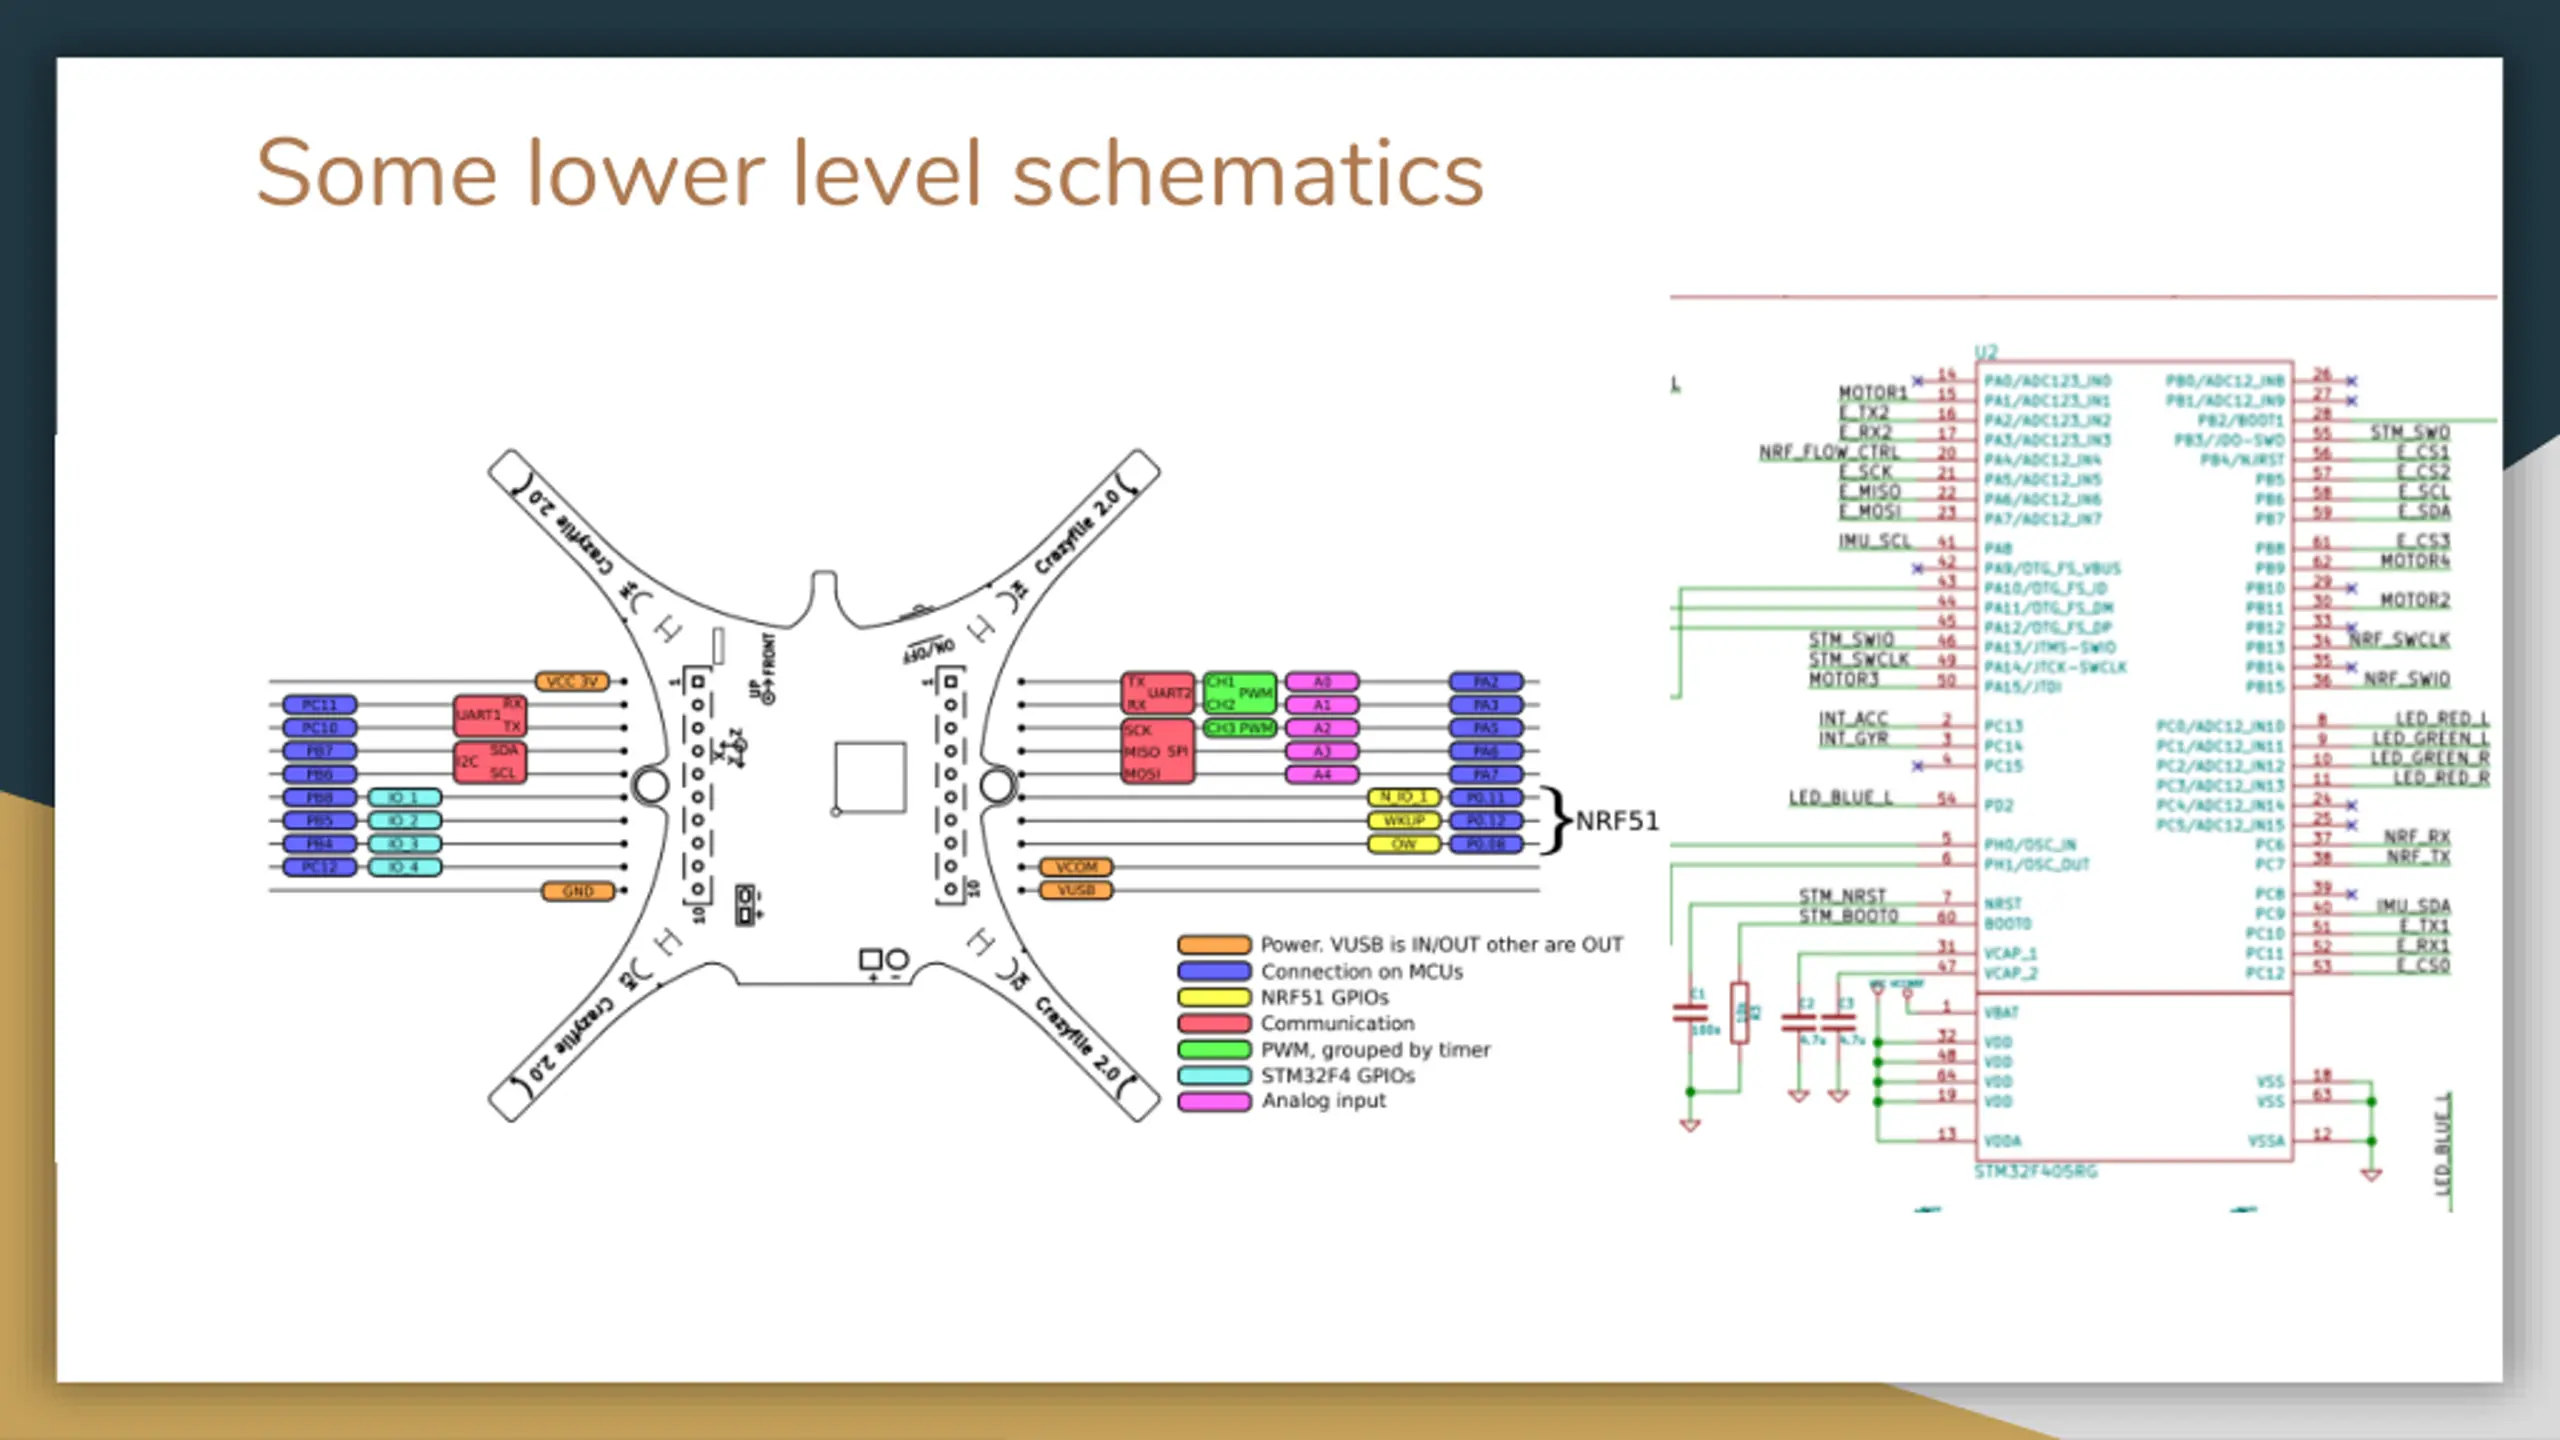Click the MOTOR1 net label
2560x1440 pixels.
click(1873, 393)
